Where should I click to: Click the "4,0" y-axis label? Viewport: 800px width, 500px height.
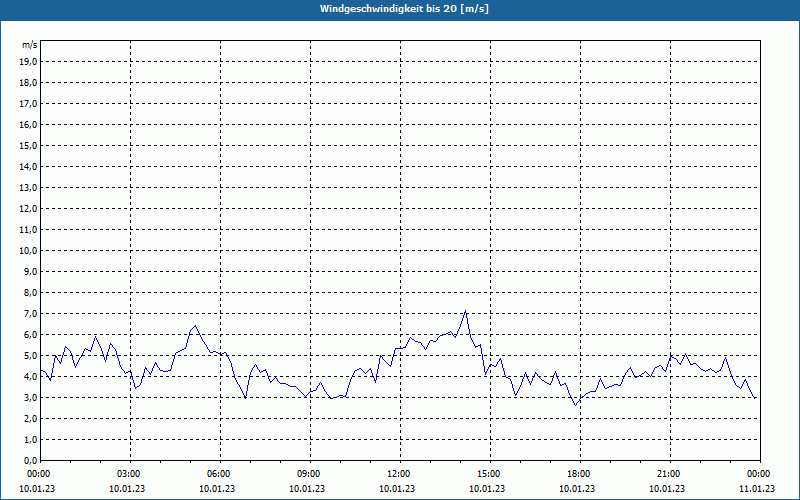pyautogui.click(x=30, y=377)
